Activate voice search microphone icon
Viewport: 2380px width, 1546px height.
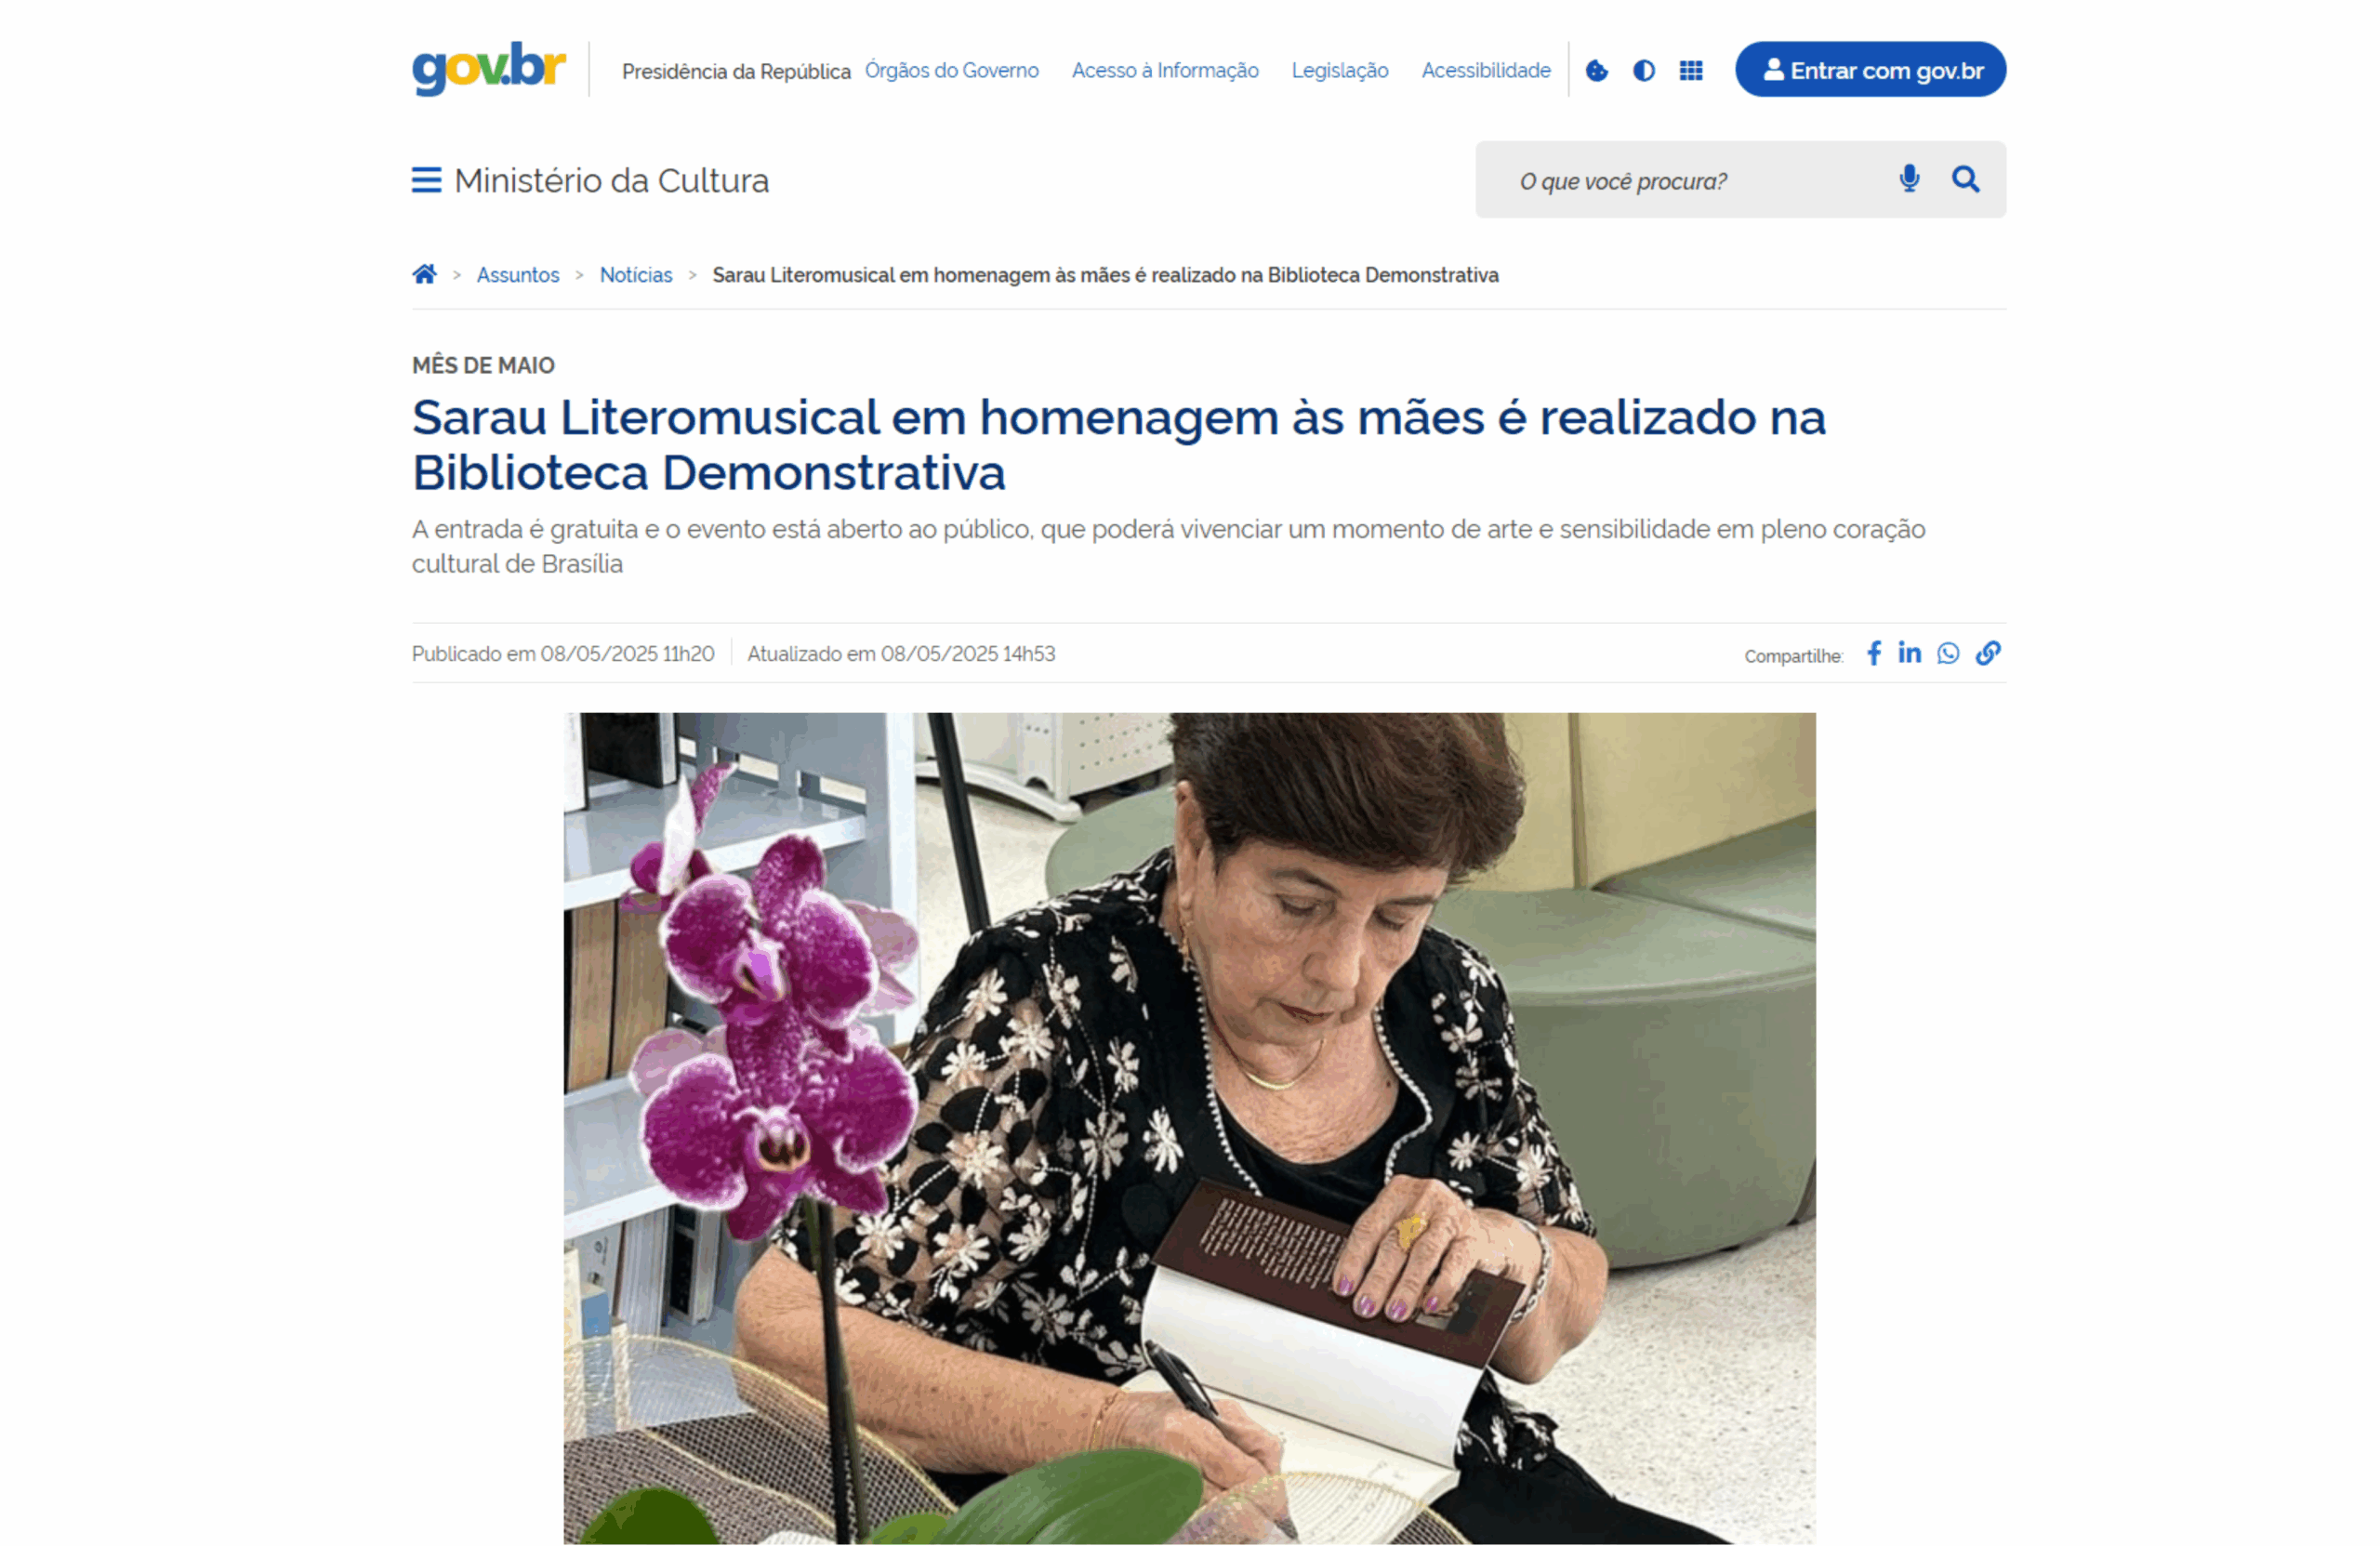1909,179
